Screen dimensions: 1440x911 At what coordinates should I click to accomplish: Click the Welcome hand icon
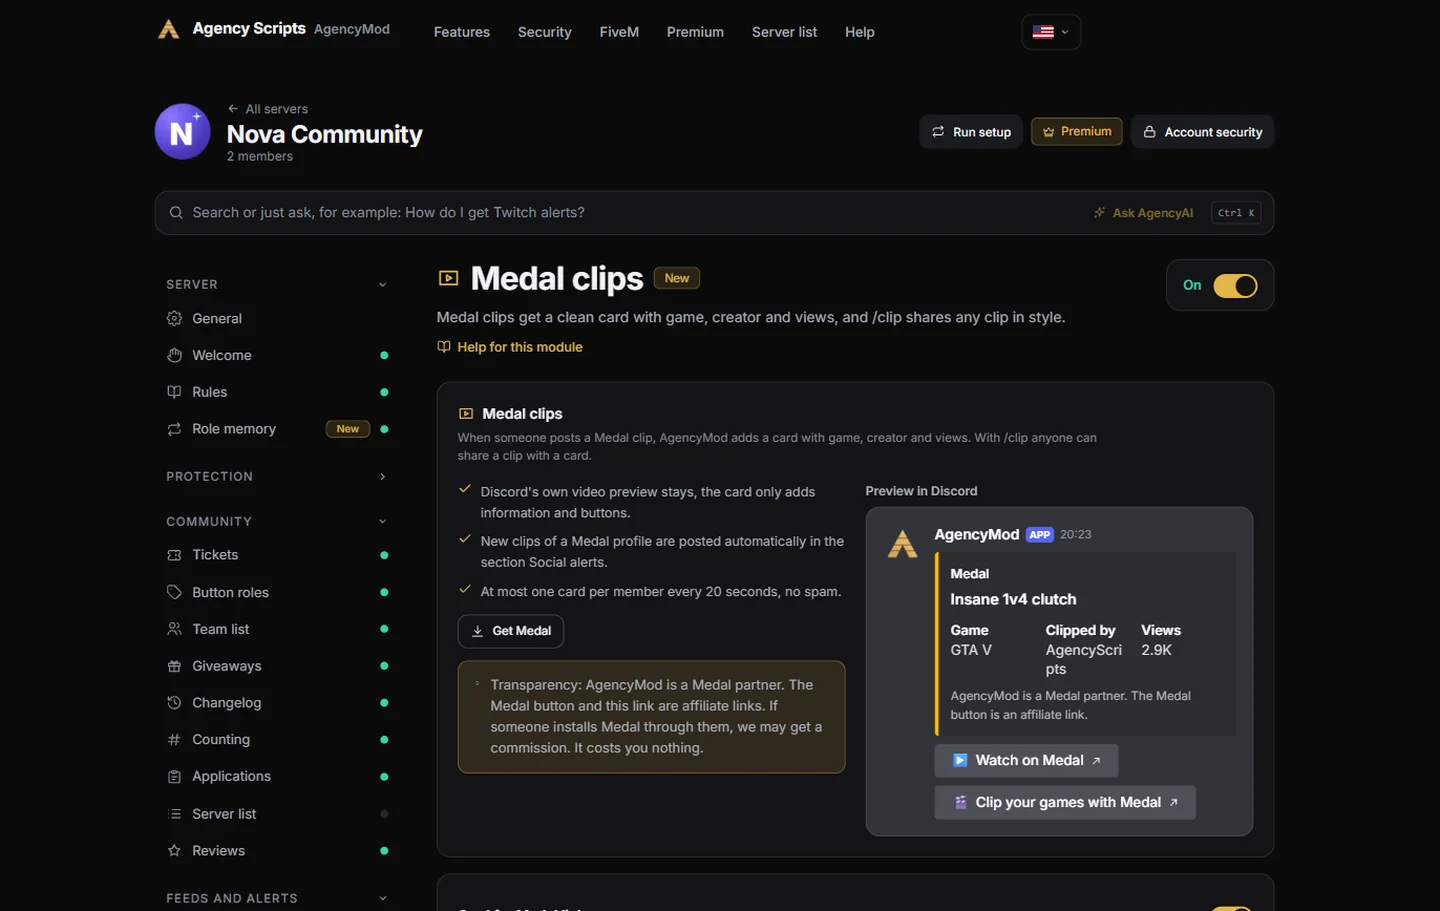tap(174, 355)
